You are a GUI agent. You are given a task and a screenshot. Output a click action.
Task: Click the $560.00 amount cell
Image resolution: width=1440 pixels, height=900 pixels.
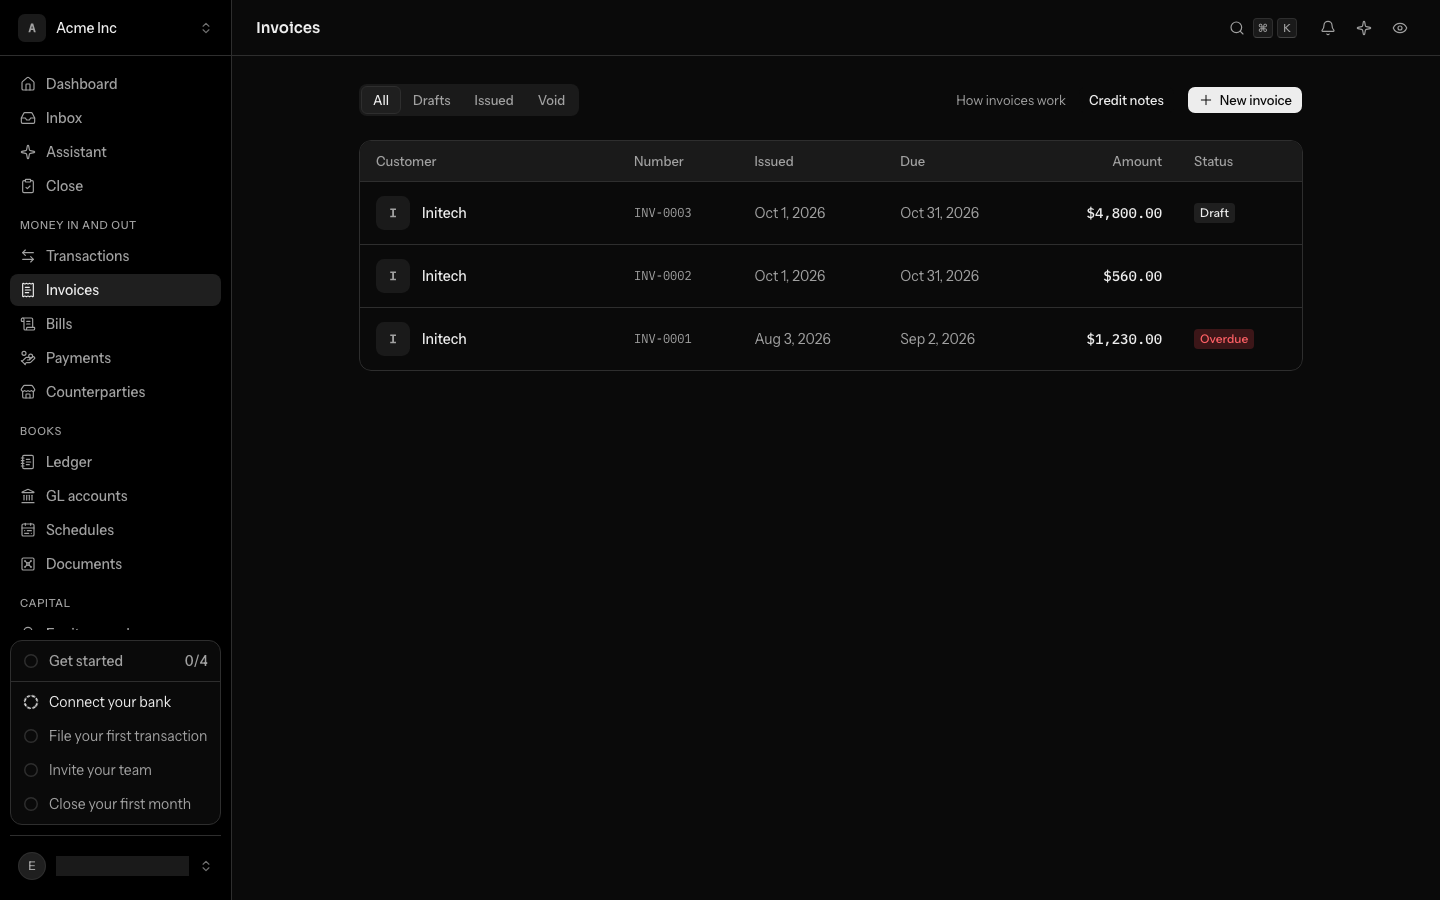1132,276
